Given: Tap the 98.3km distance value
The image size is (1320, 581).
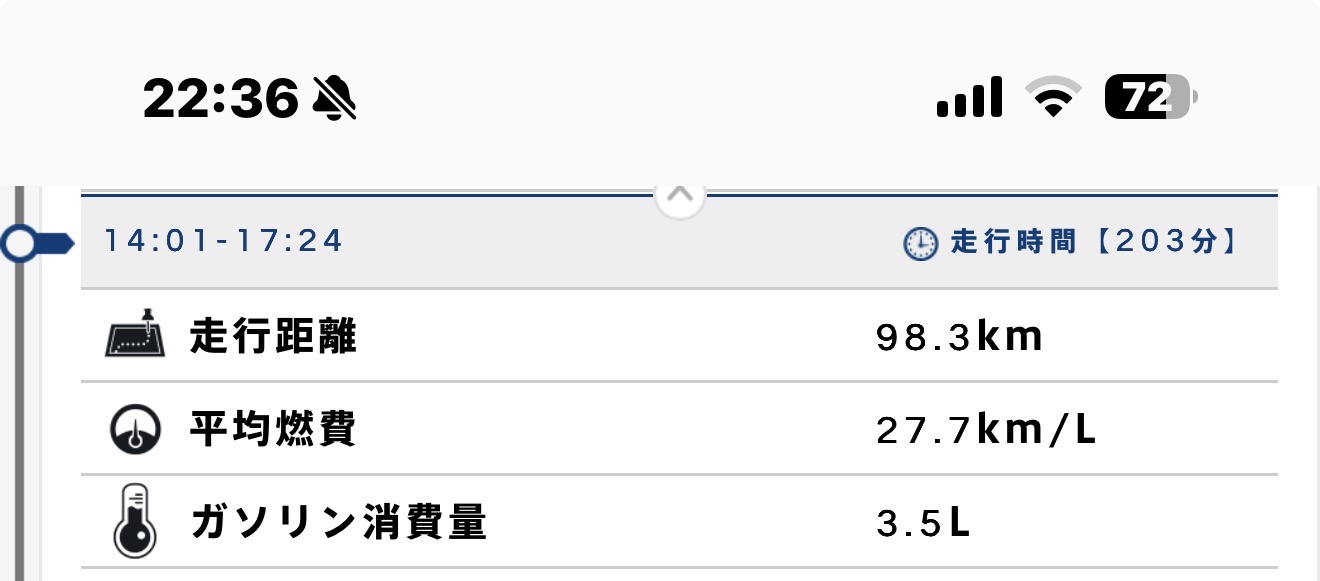Looking at the screenshot, I should click(x=959, y=337).
